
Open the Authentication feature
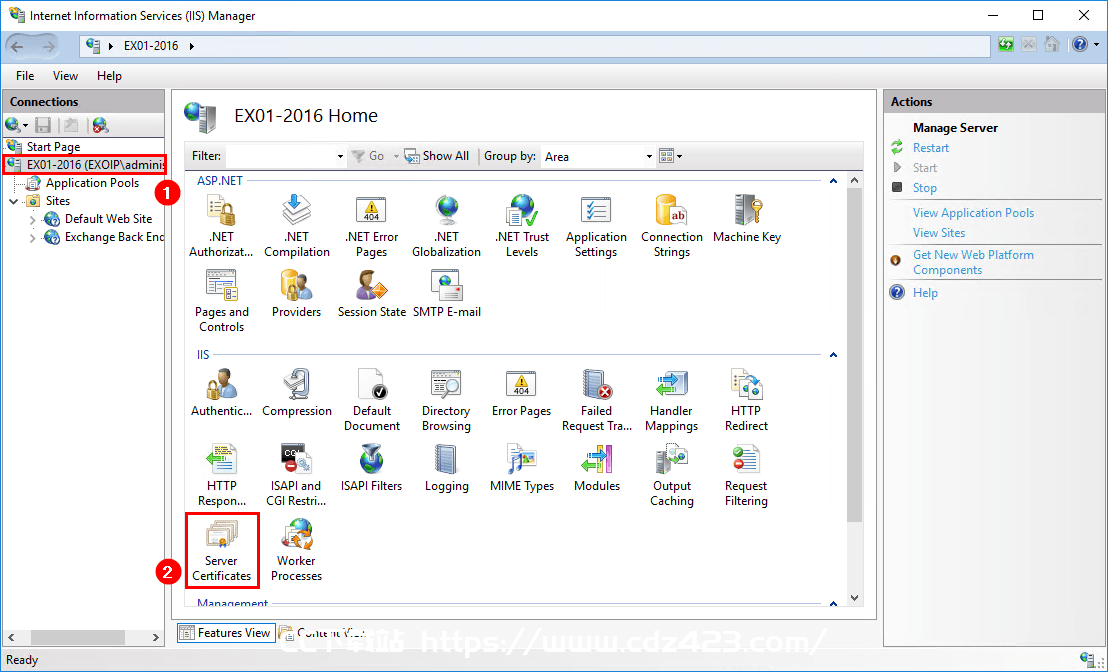coord(221,393)
